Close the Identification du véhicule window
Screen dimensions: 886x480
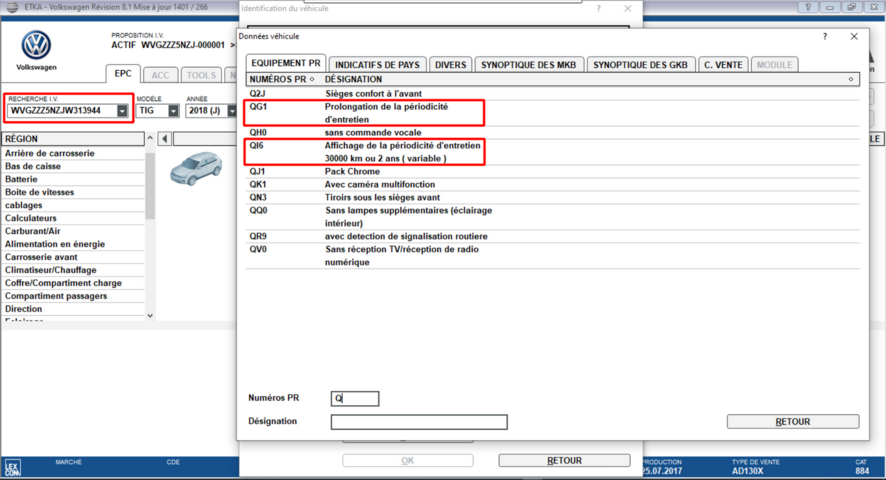[x=628, y=8]
